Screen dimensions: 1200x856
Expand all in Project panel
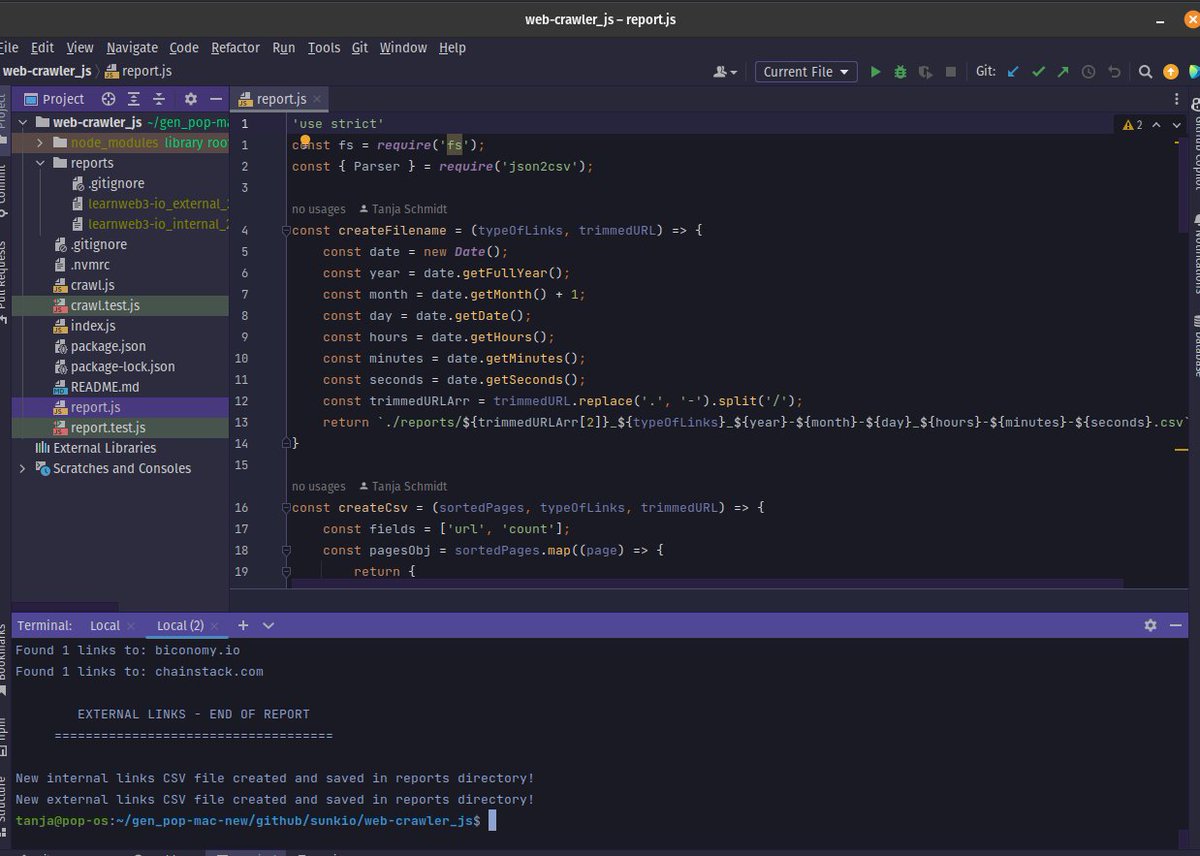(x=134, y=99)
